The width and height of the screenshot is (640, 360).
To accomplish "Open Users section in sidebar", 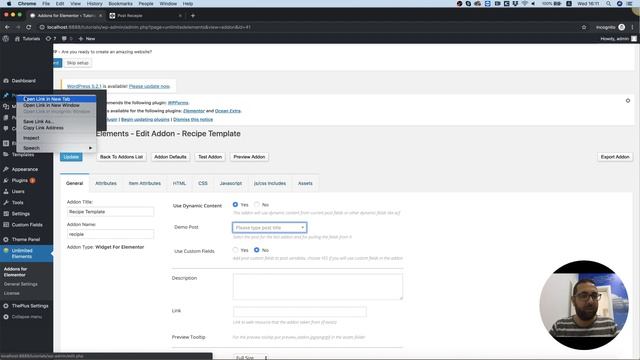I will pyautogui.click(x=18, y=191).
